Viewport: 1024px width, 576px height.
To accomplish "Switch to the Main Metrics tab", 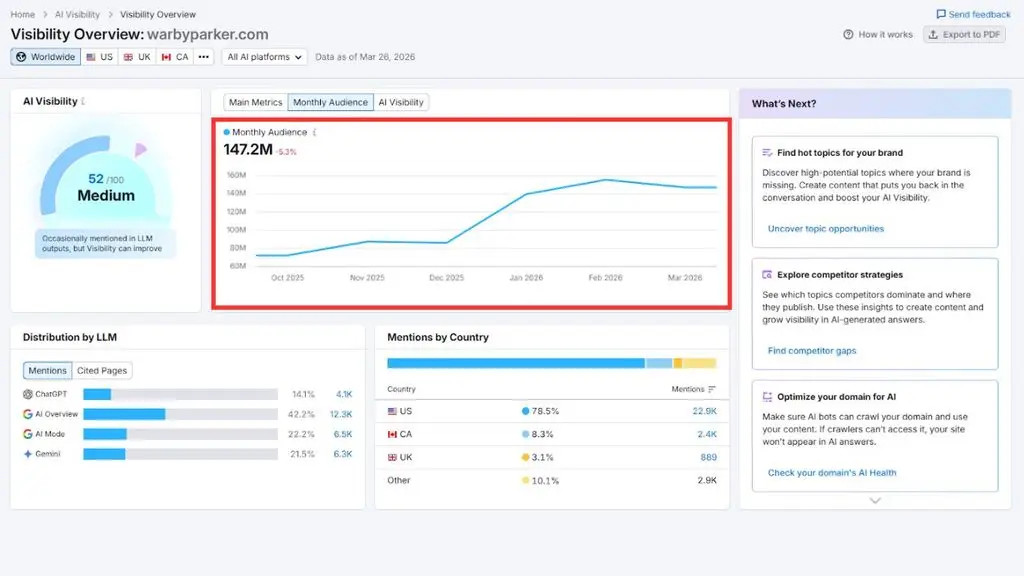I will click(255, 103).
